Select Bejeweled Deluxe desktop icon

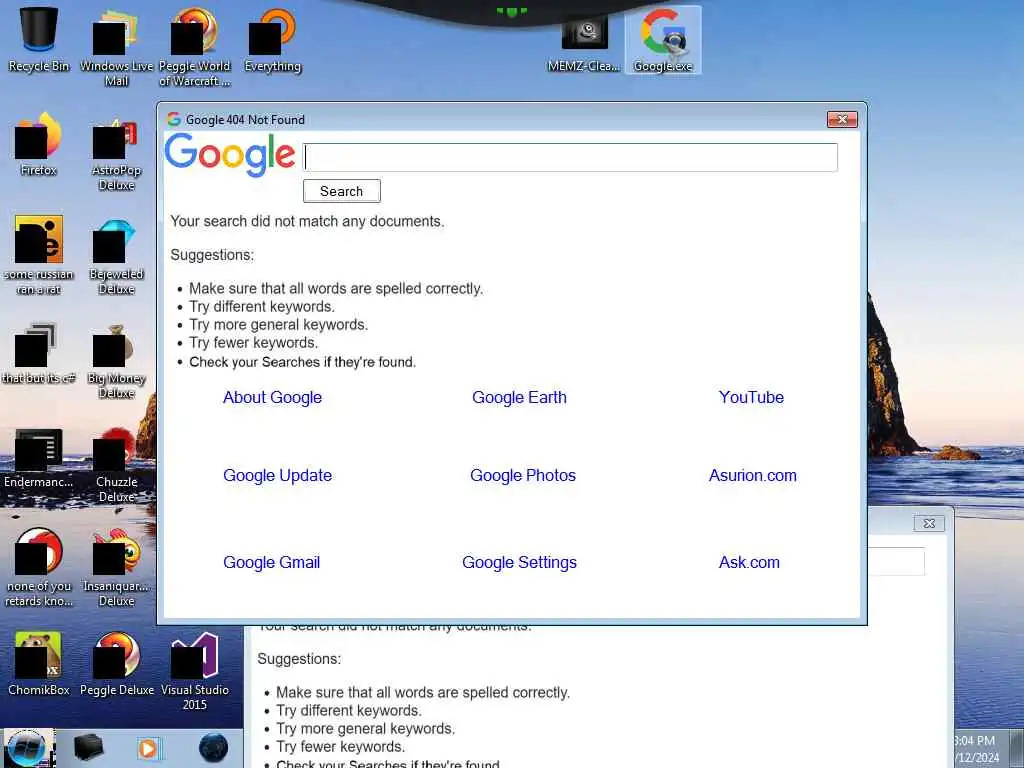pyautogui.click(x=116, y=258)
